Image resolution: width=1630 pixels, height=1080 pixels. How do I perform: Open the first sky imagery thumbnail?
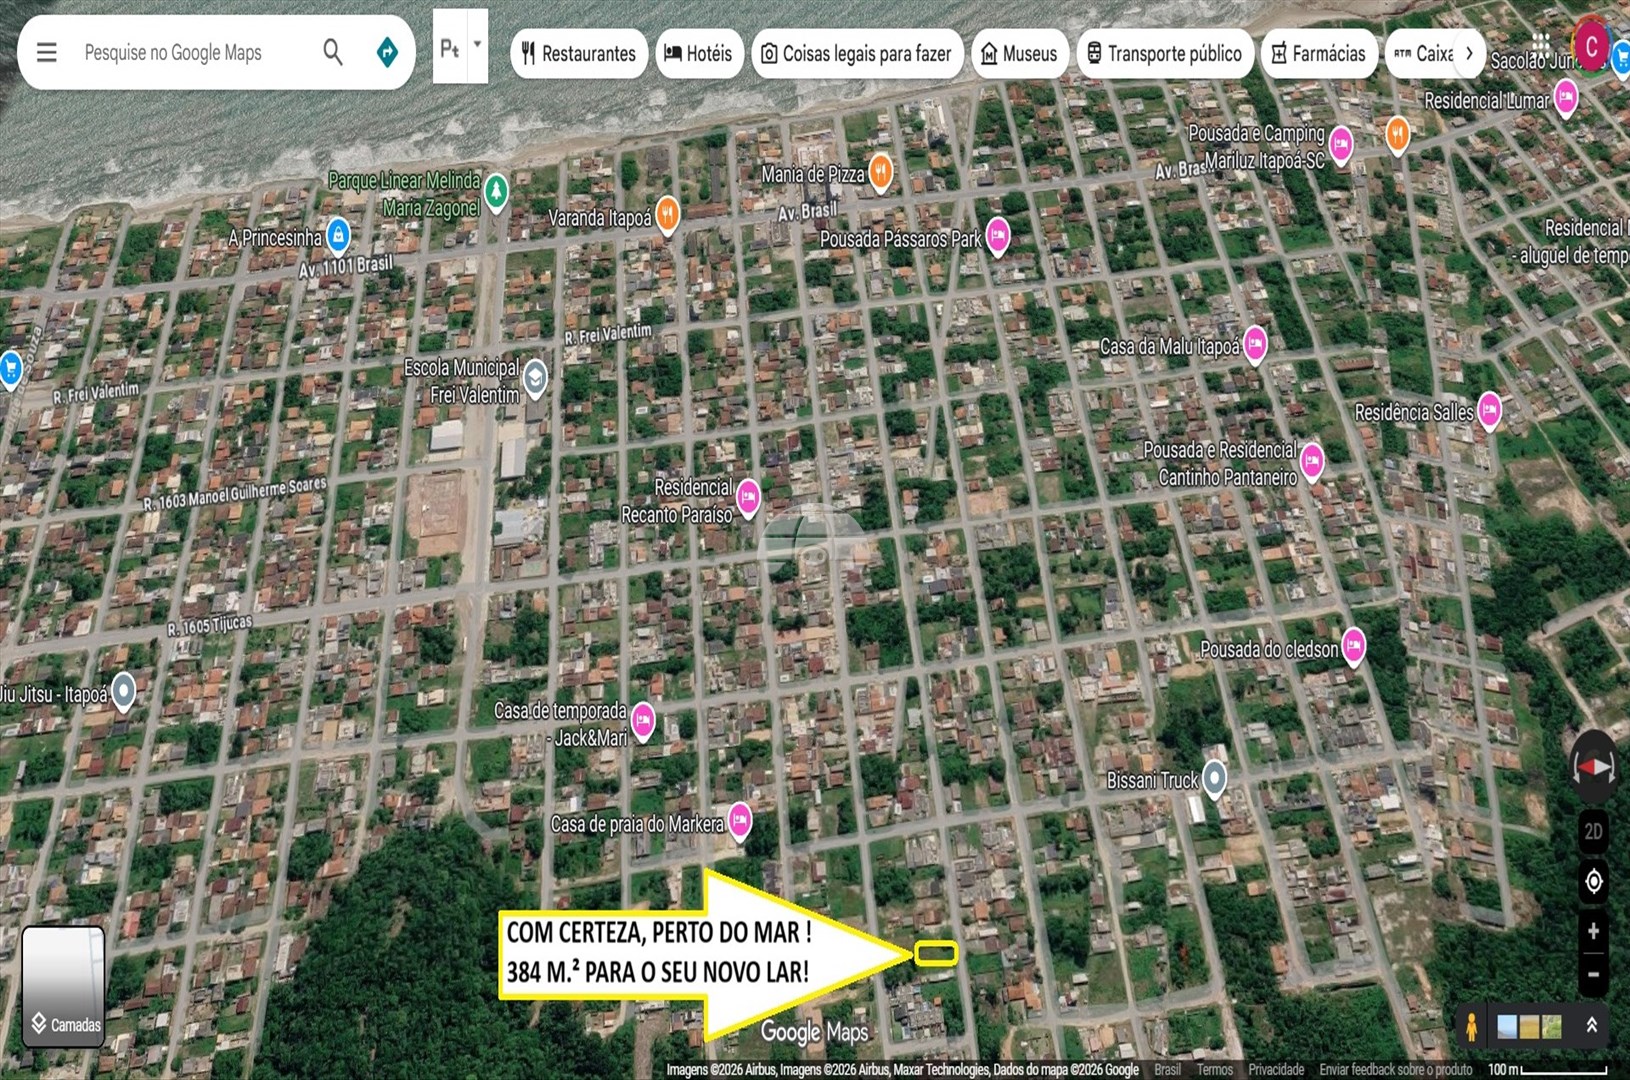pyautogui.click(x=1507, y=1026)
